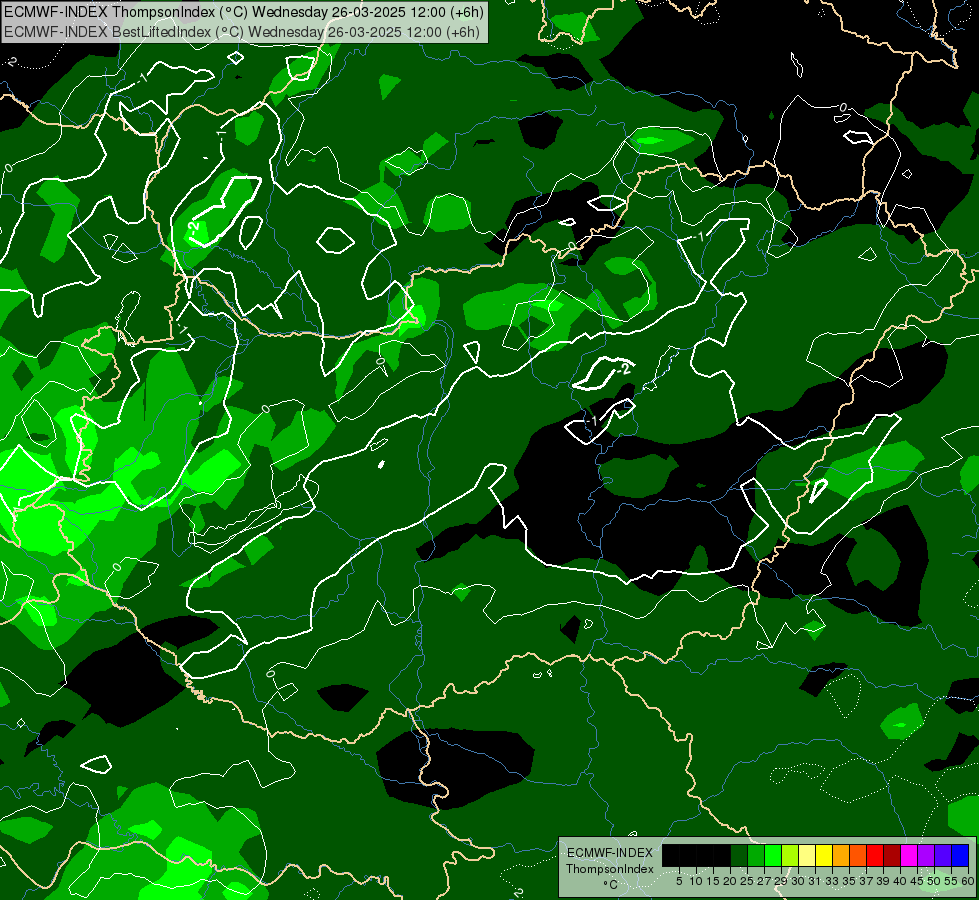Click the ThompsonIndex label in the legend
Viewport: 979px width, 900px height.
pyautogui.click(x=610, y=869)
